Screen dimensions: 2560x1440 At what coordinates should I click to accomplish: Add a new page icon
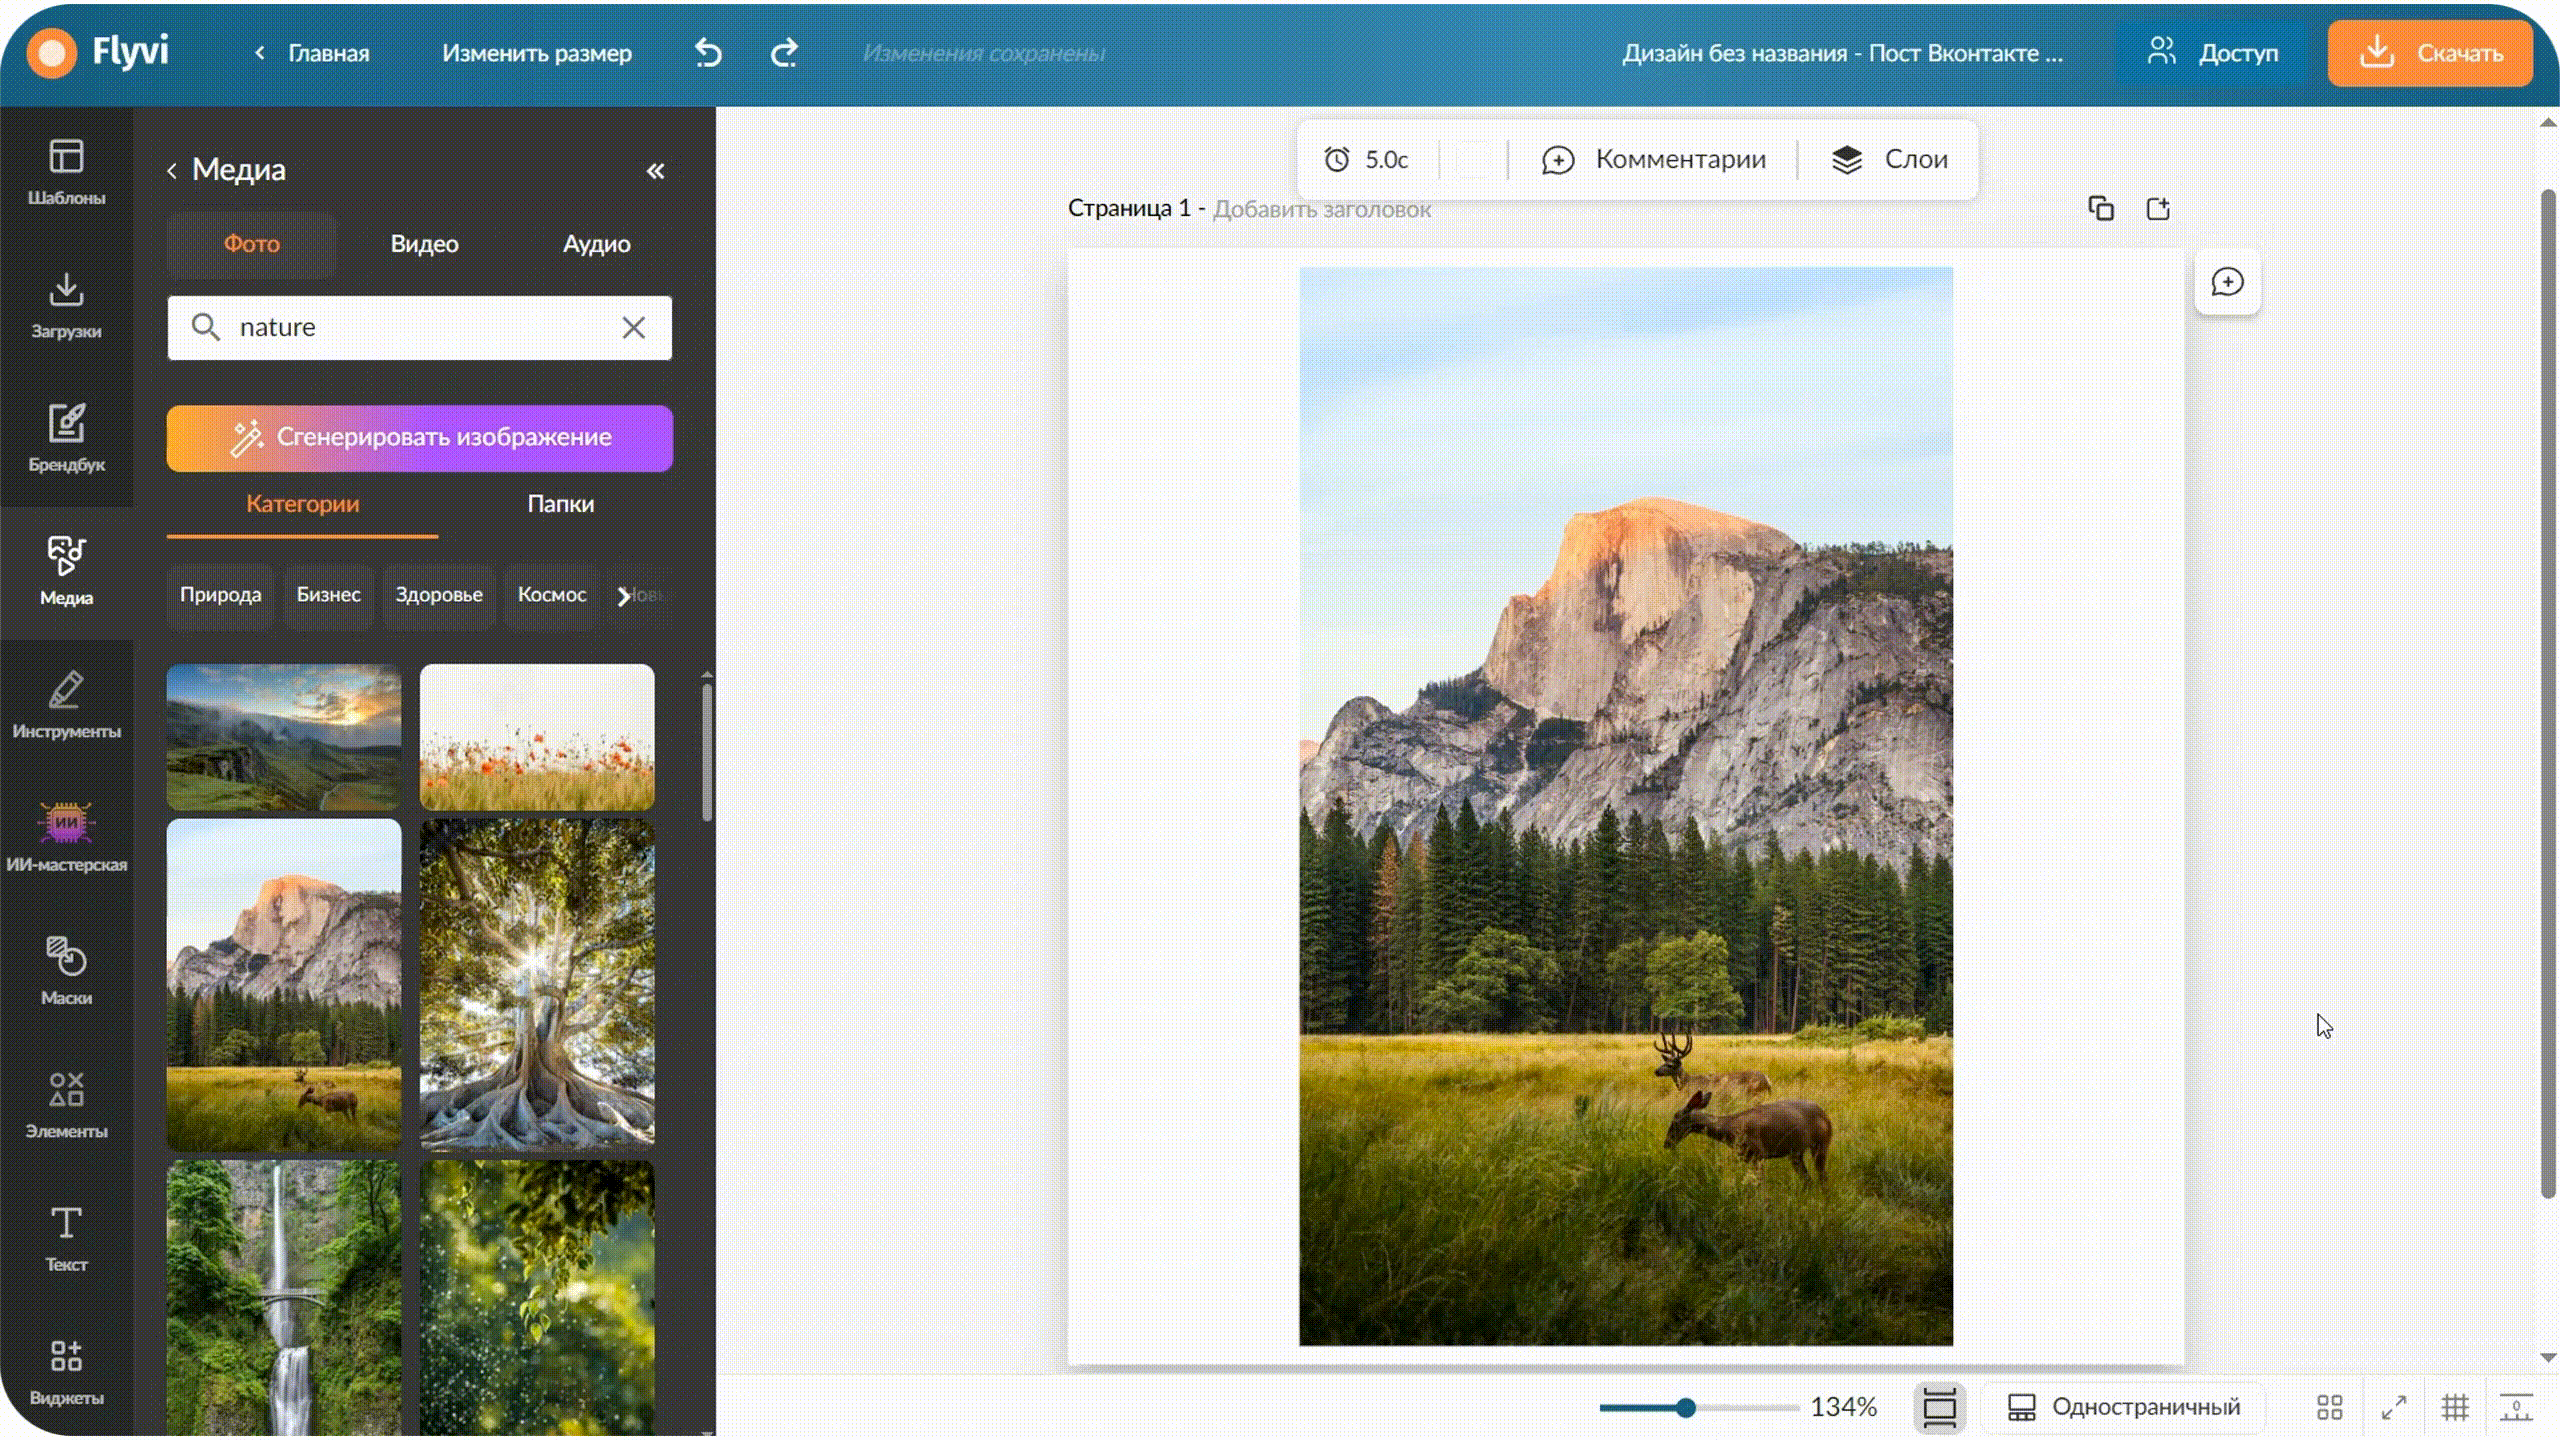pos(2158,208)
